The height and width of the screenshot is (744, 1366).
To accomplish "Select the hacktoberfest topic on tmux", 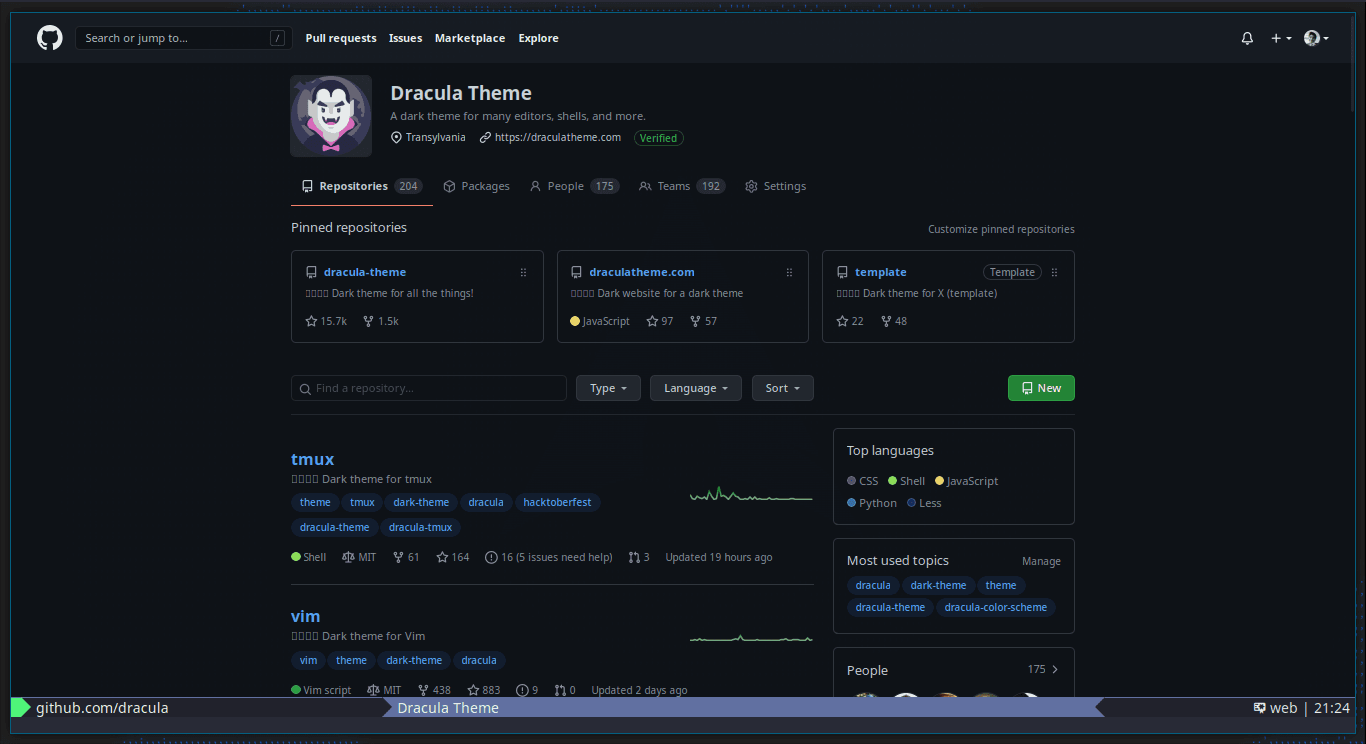I will (558, 502).
